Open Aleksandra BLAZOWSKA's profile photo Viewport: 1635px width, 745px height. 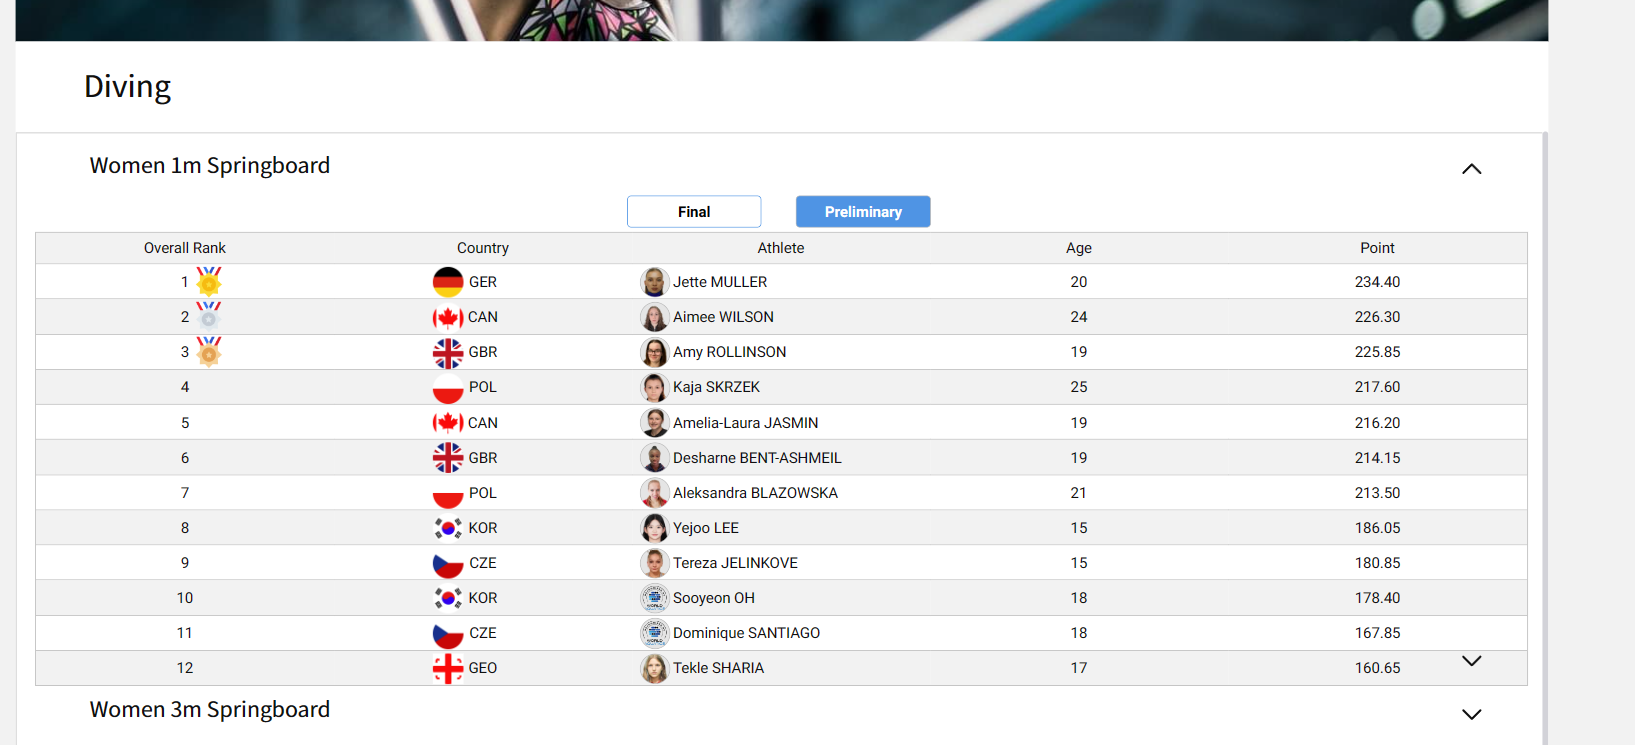pyautogui.click(x=655, y=493)
